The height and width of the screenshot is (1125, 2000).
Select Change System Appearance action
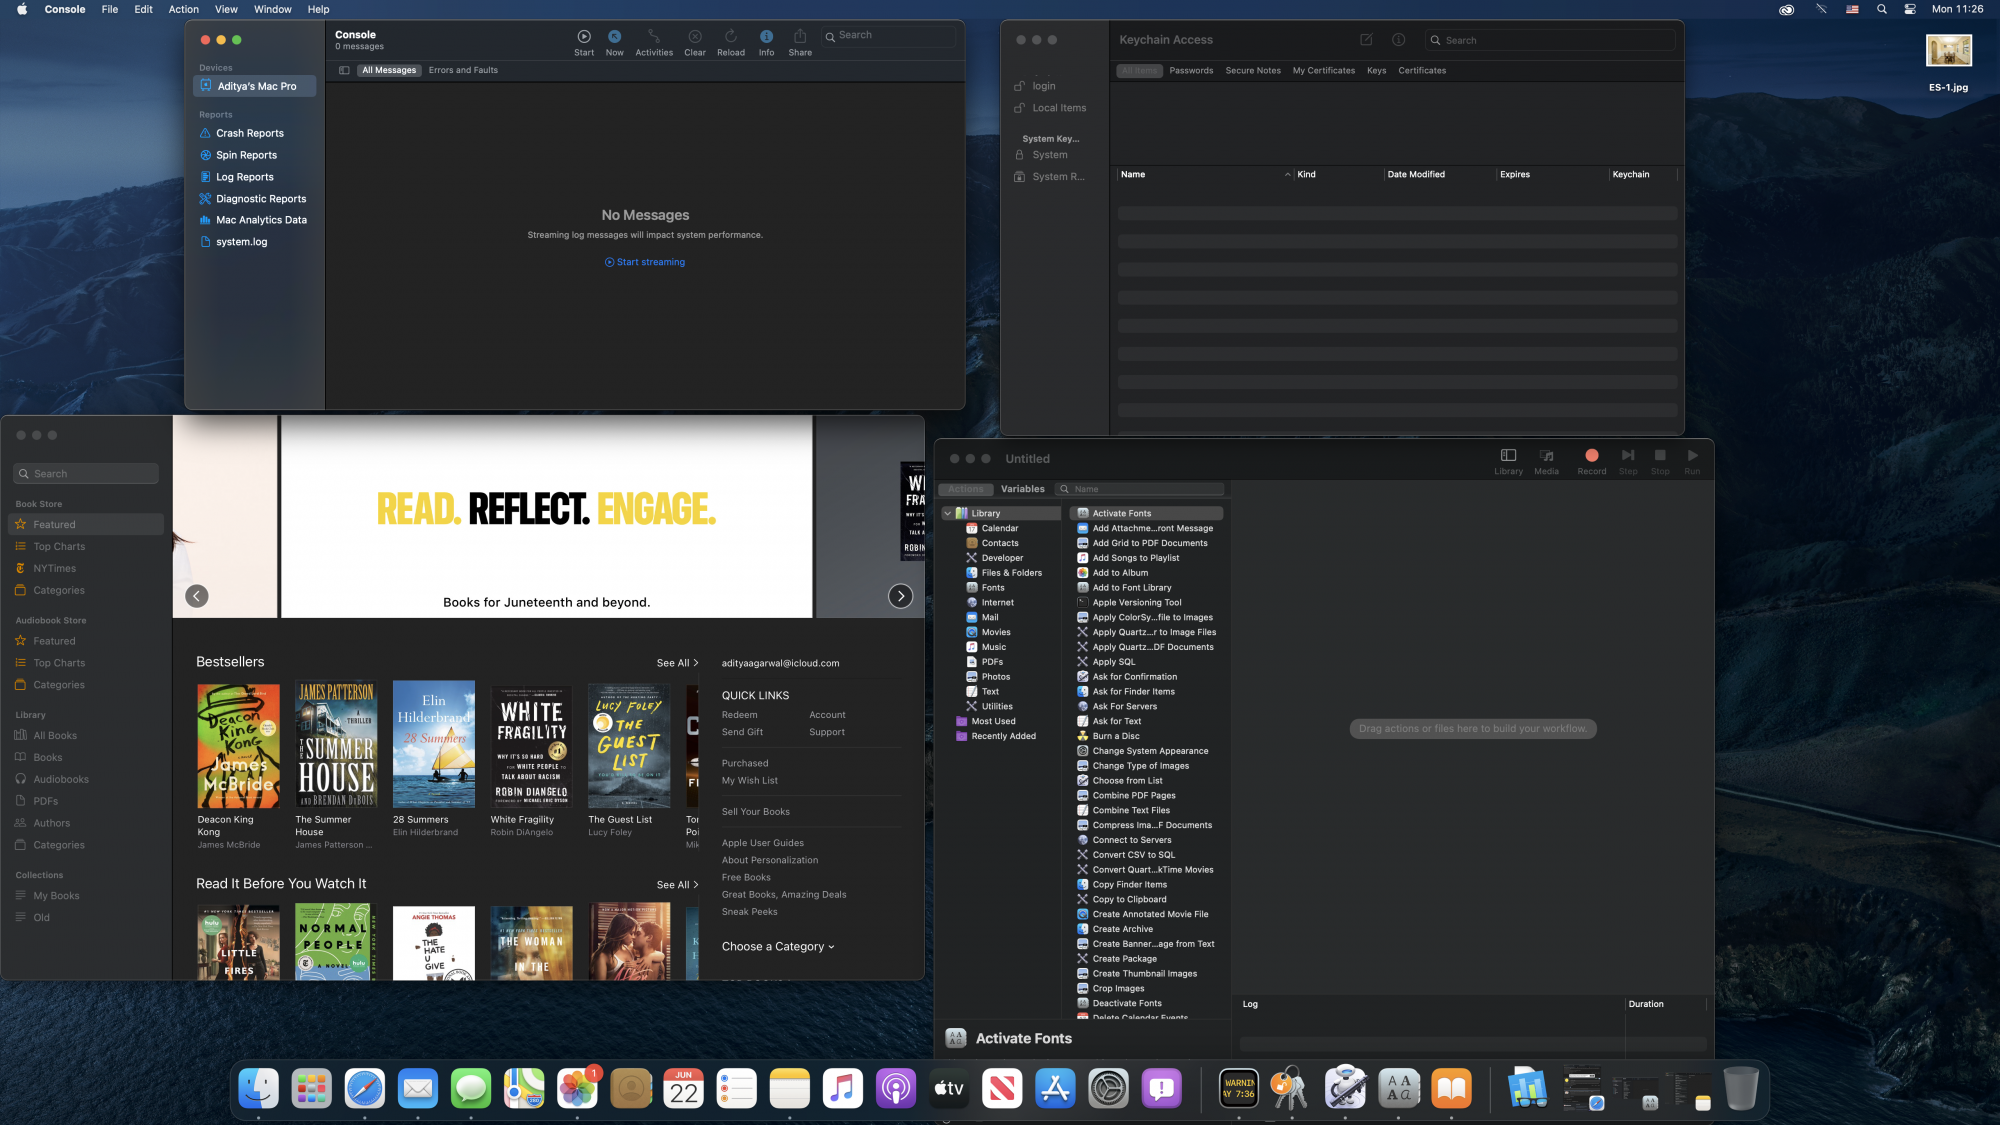click(x=1149, y=751)
